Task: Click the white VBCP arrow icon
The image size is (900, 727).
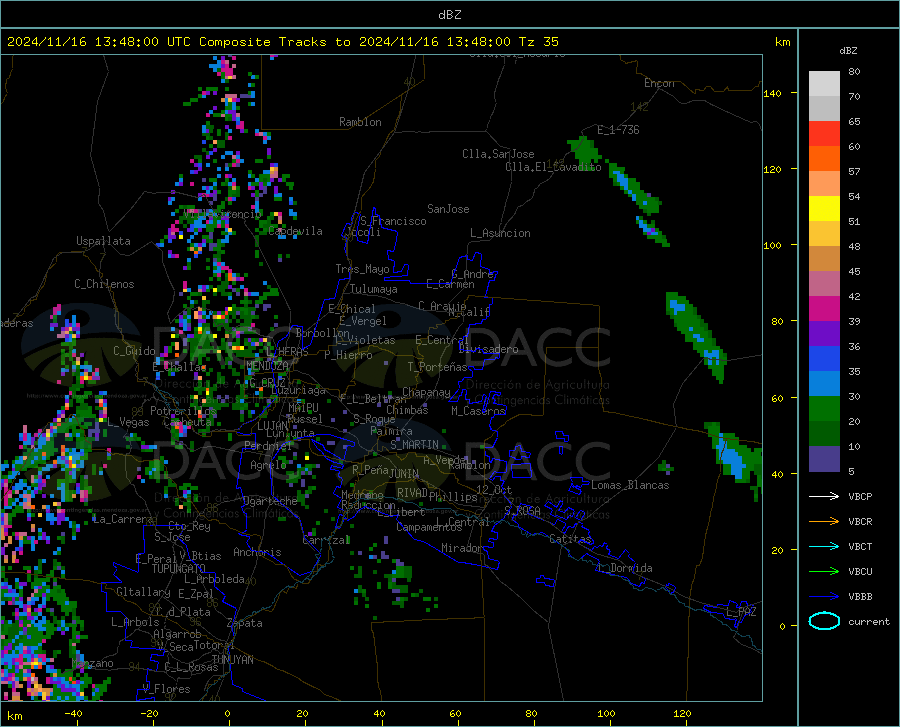Action: click(x=824, y=496)
